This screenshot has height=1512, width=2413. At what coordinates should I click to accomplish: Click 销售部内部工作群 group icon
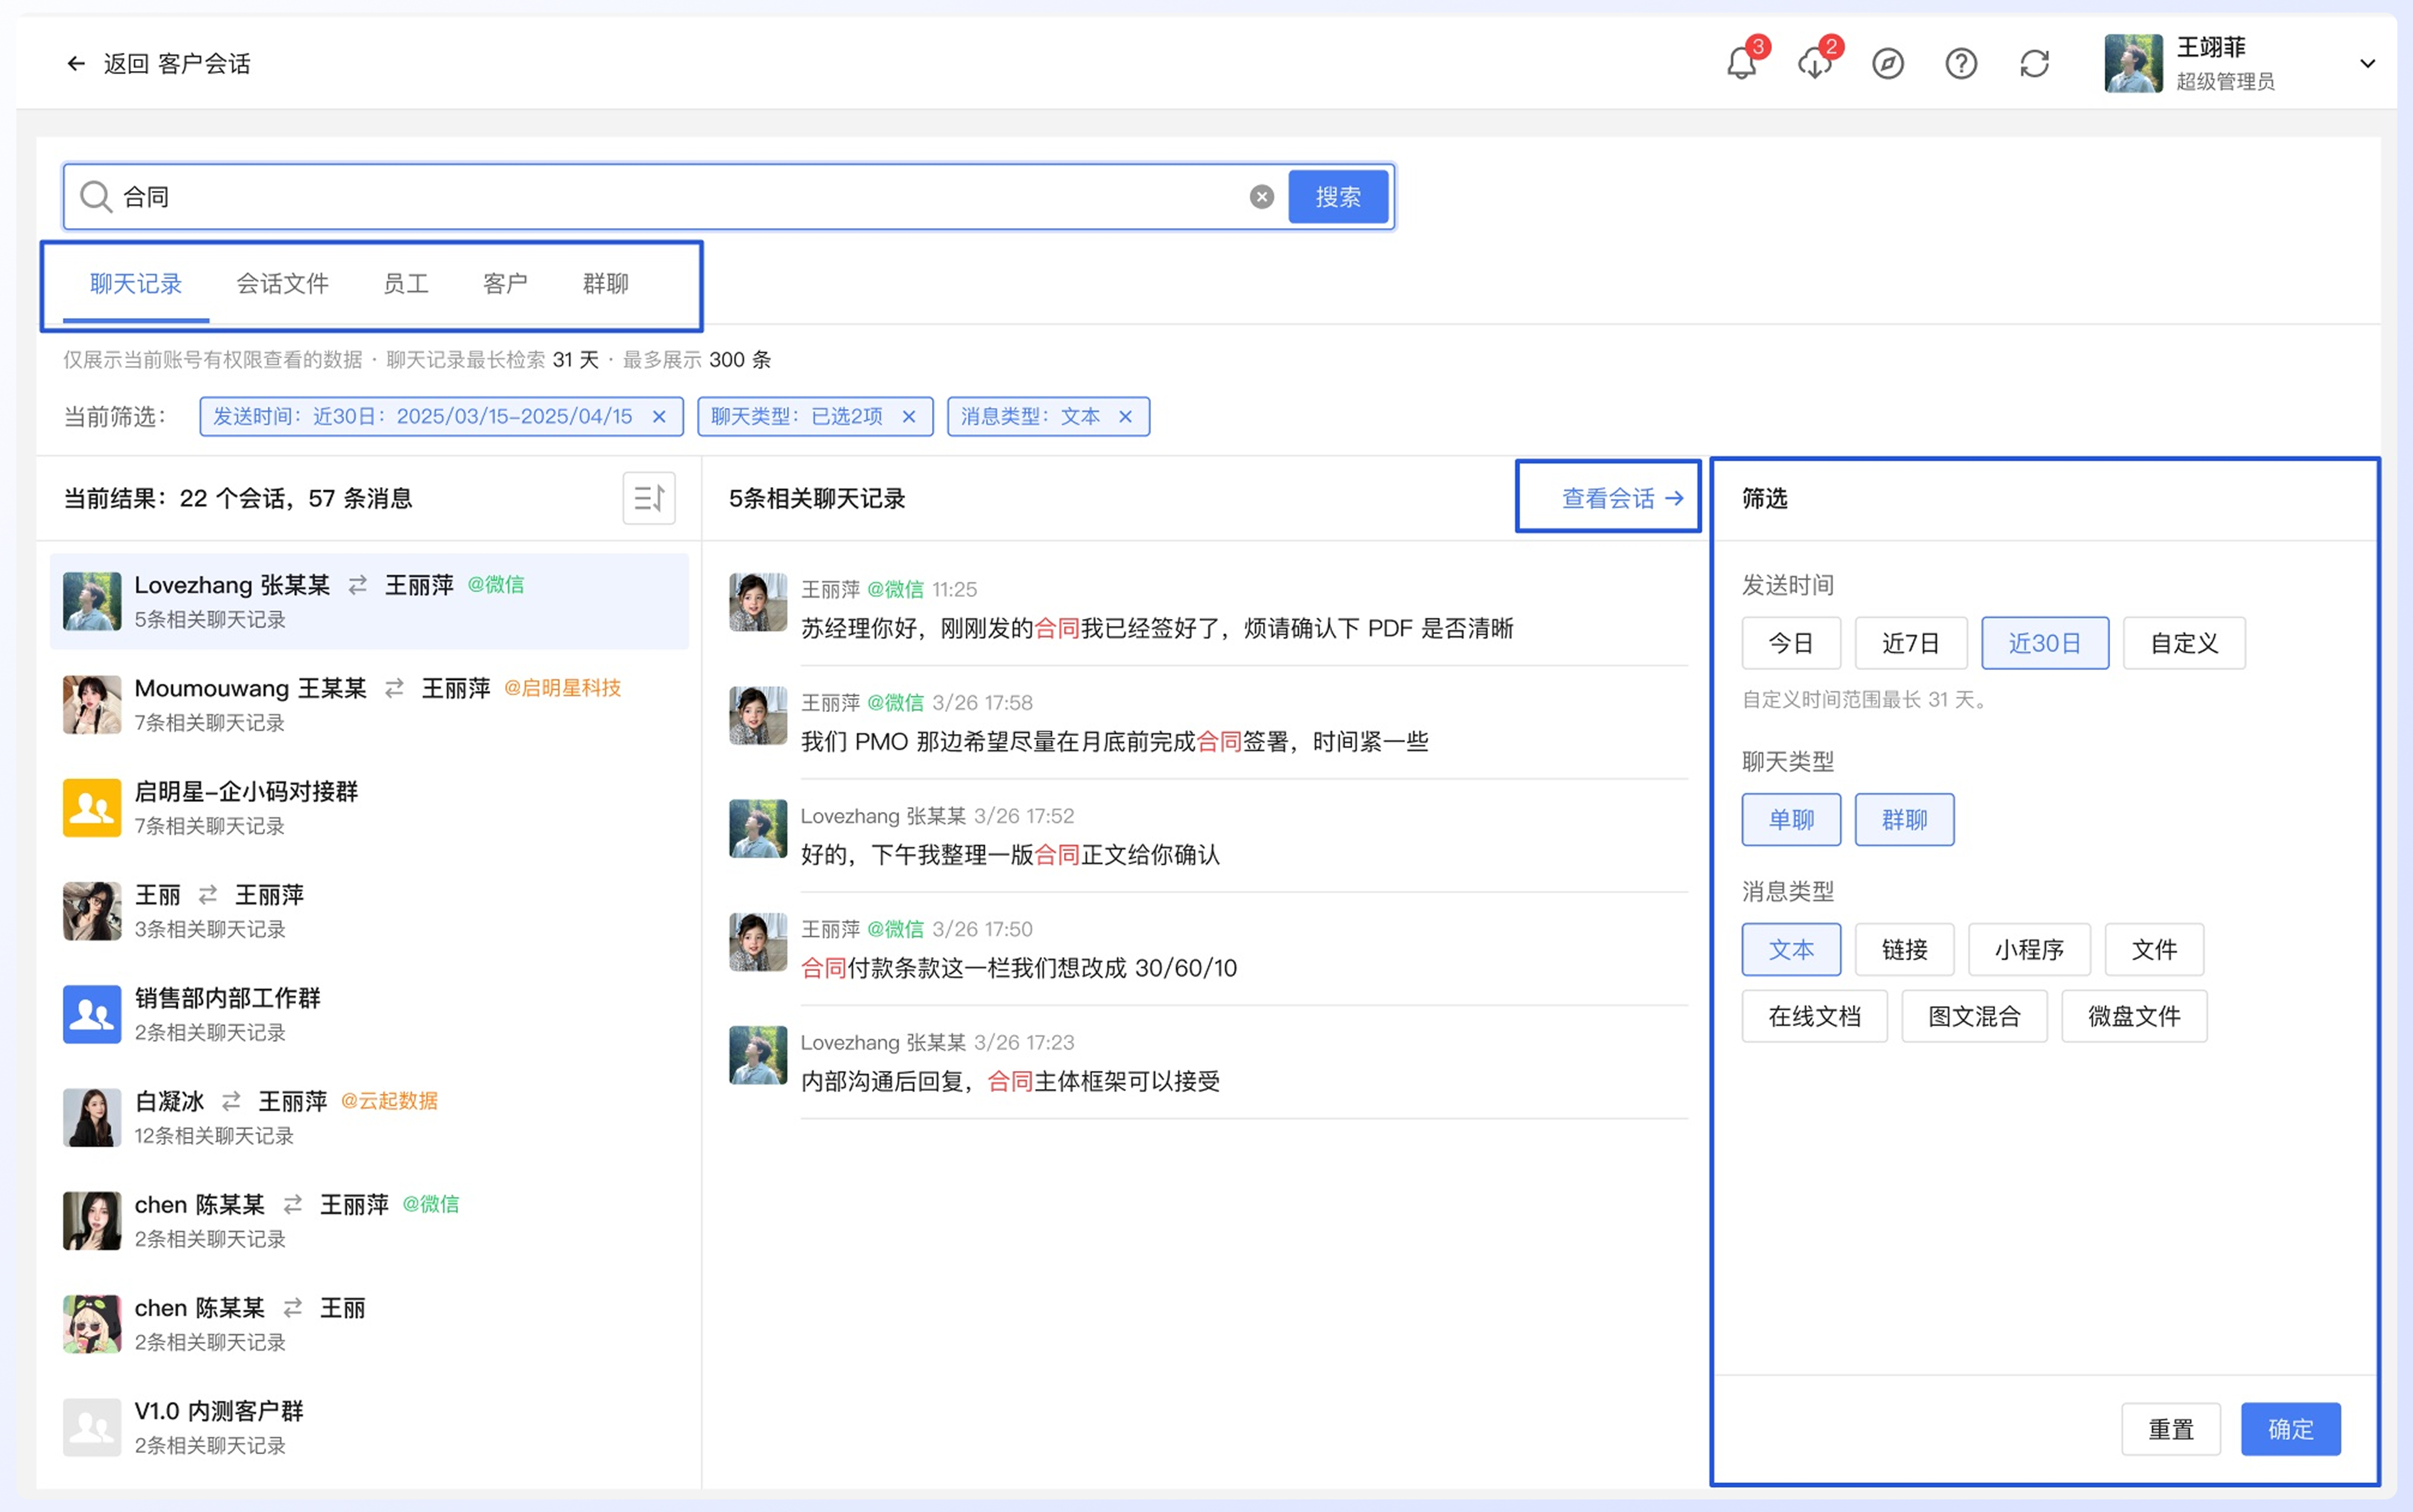point(92,1014)
